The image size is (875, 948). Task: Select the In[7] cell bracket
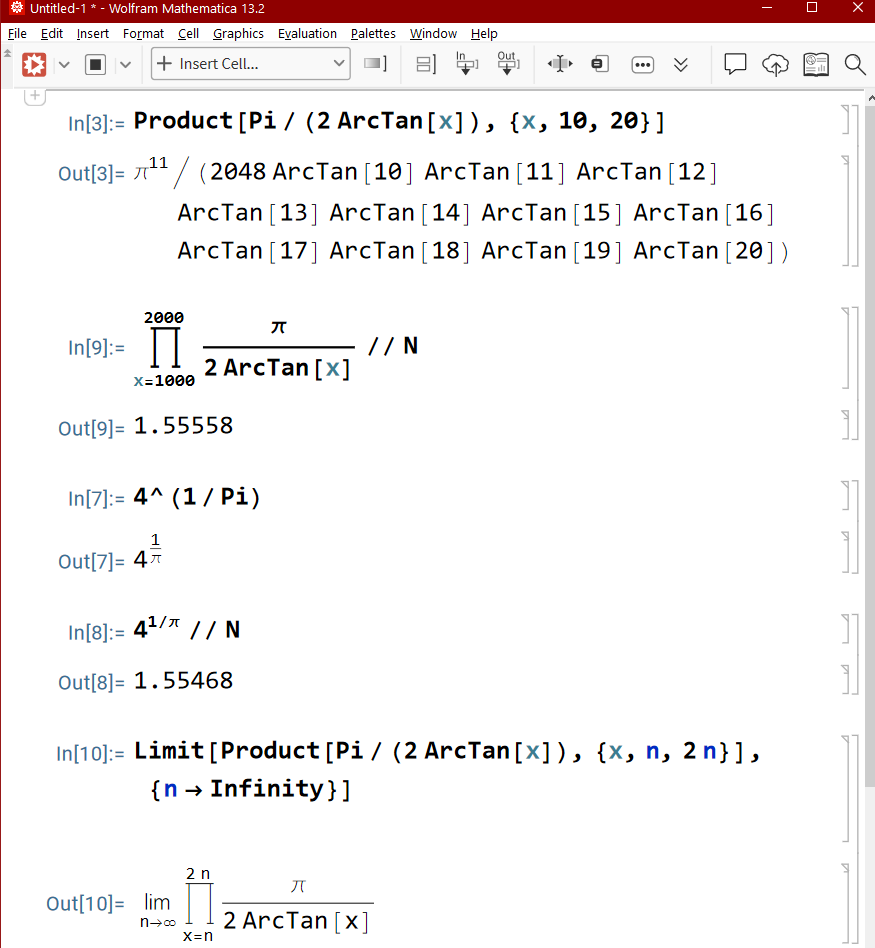click(x=845, y=496)
